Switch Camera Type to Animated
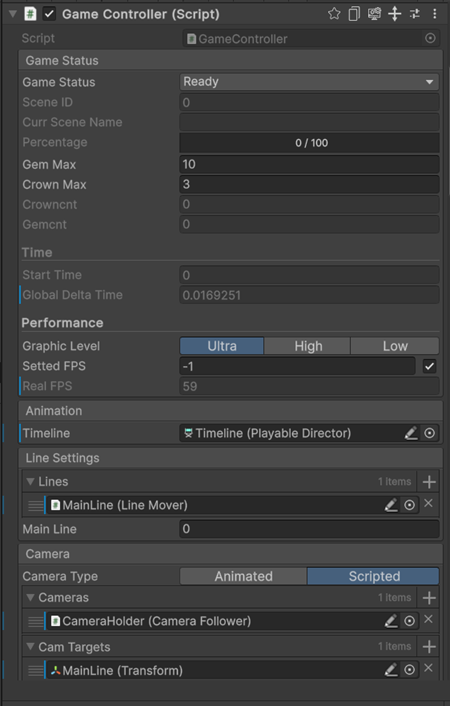The width and height of the screenshot is (450, 706). [243, 576]
